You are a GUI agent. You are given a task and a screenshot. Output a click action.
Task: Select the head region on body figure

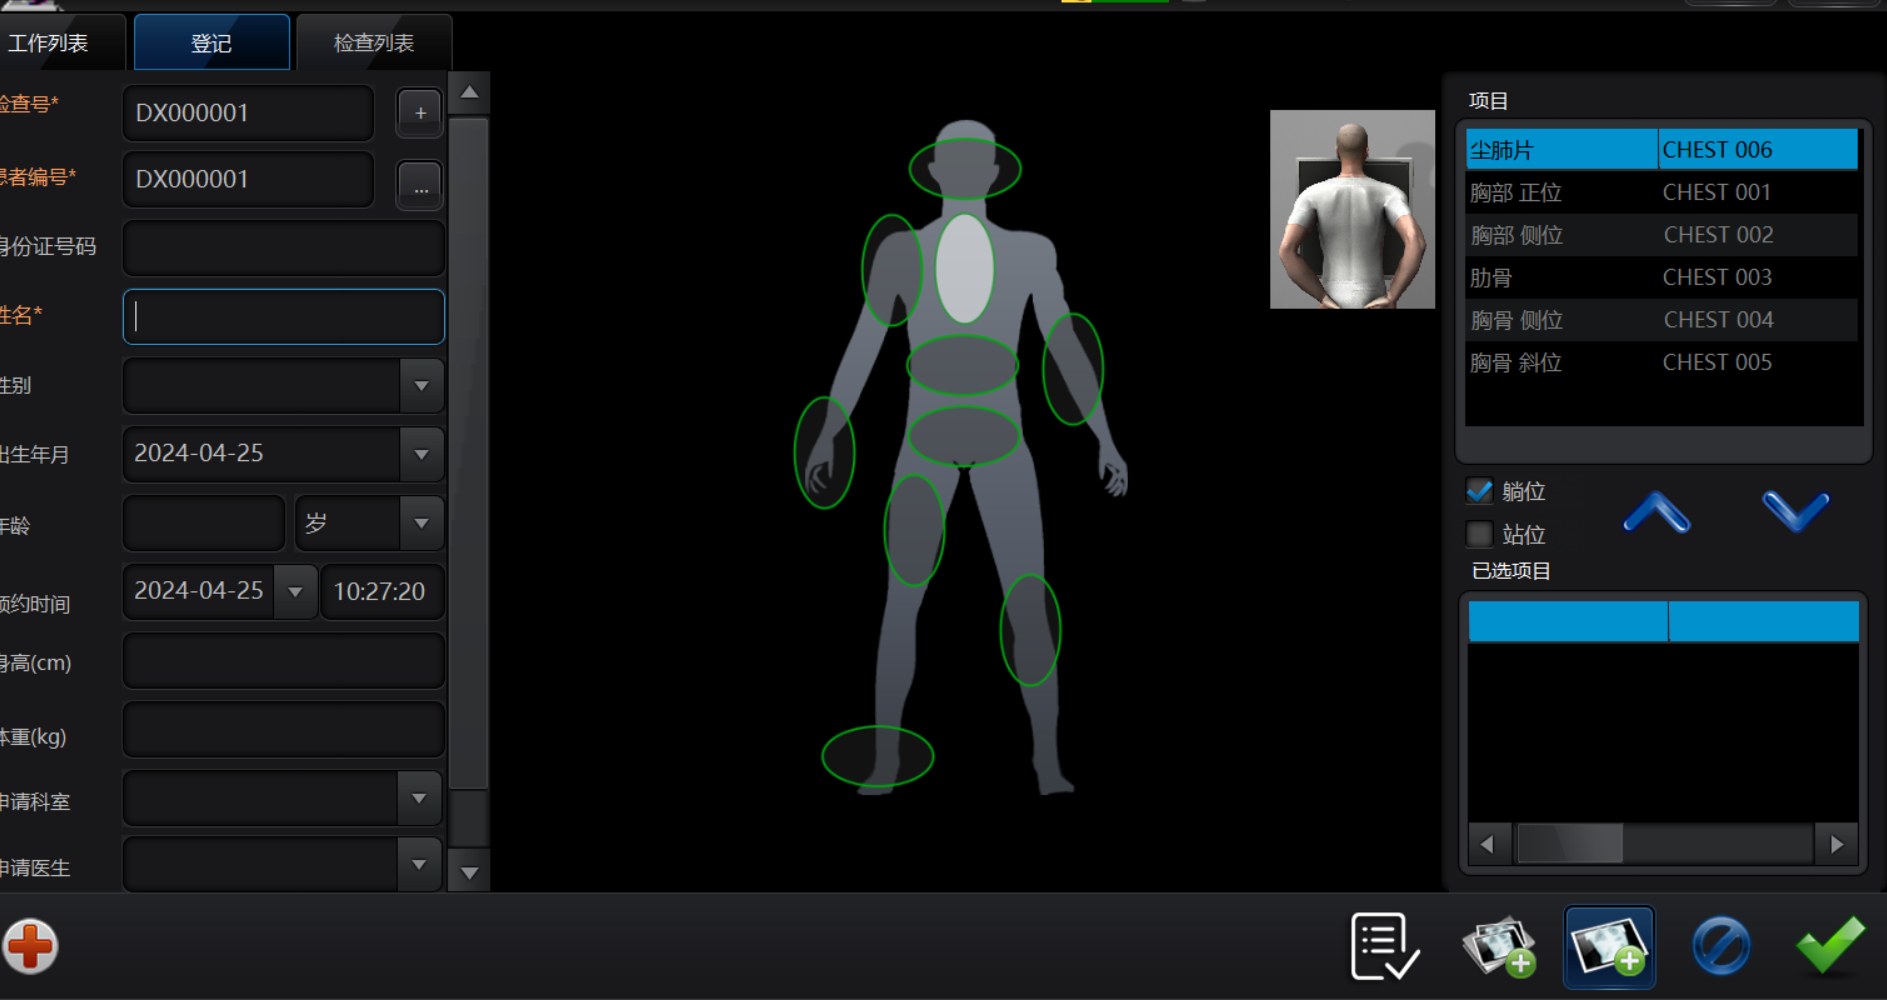964,168
